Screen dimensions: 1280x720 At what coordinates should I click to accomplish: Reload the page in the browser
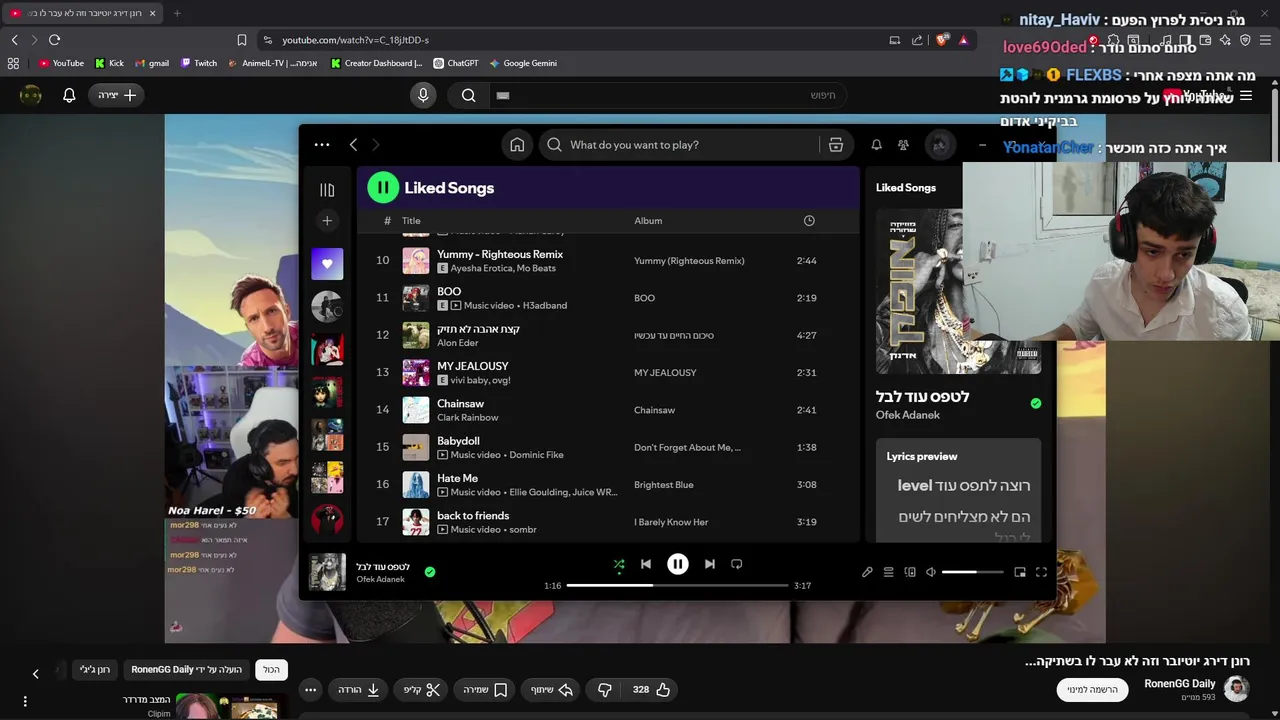[x=54, y=40]
